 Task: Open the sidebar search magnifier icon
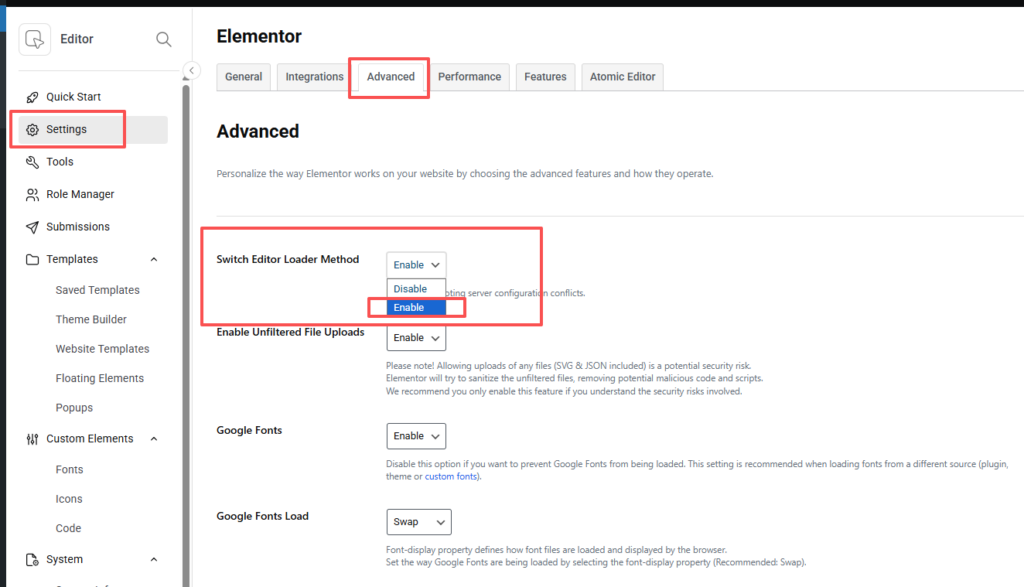coord(163,40)
